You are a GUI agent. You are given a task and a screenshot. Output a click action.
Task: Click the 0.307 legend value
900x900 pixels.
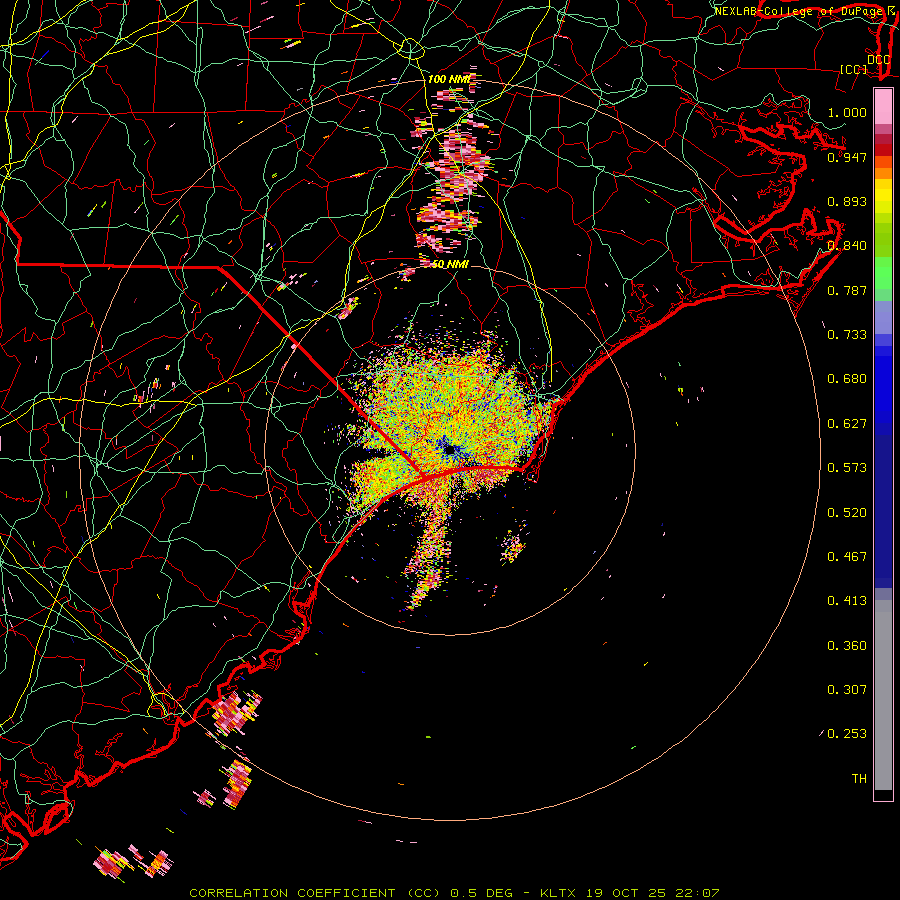click(x=847, y=690)
